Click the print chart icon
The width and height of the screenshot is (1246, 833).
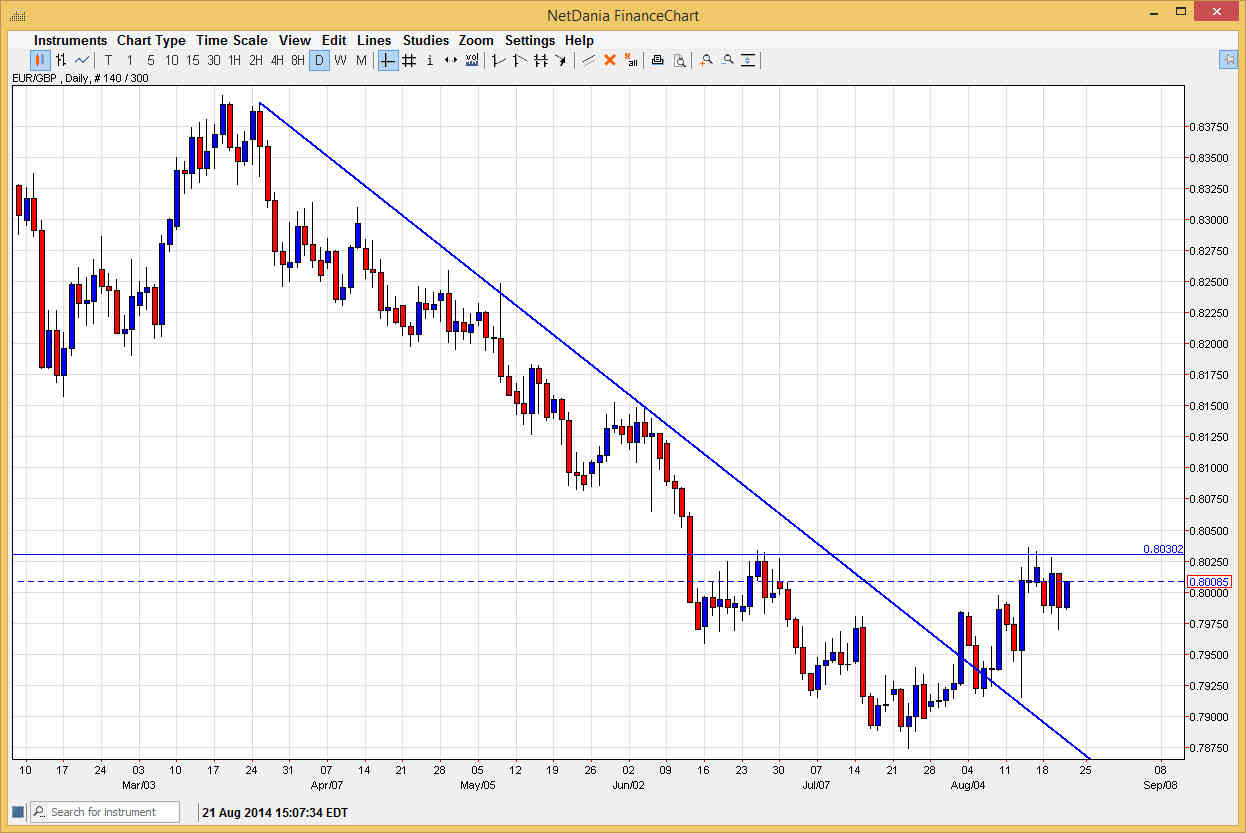[x=657, y=60]
